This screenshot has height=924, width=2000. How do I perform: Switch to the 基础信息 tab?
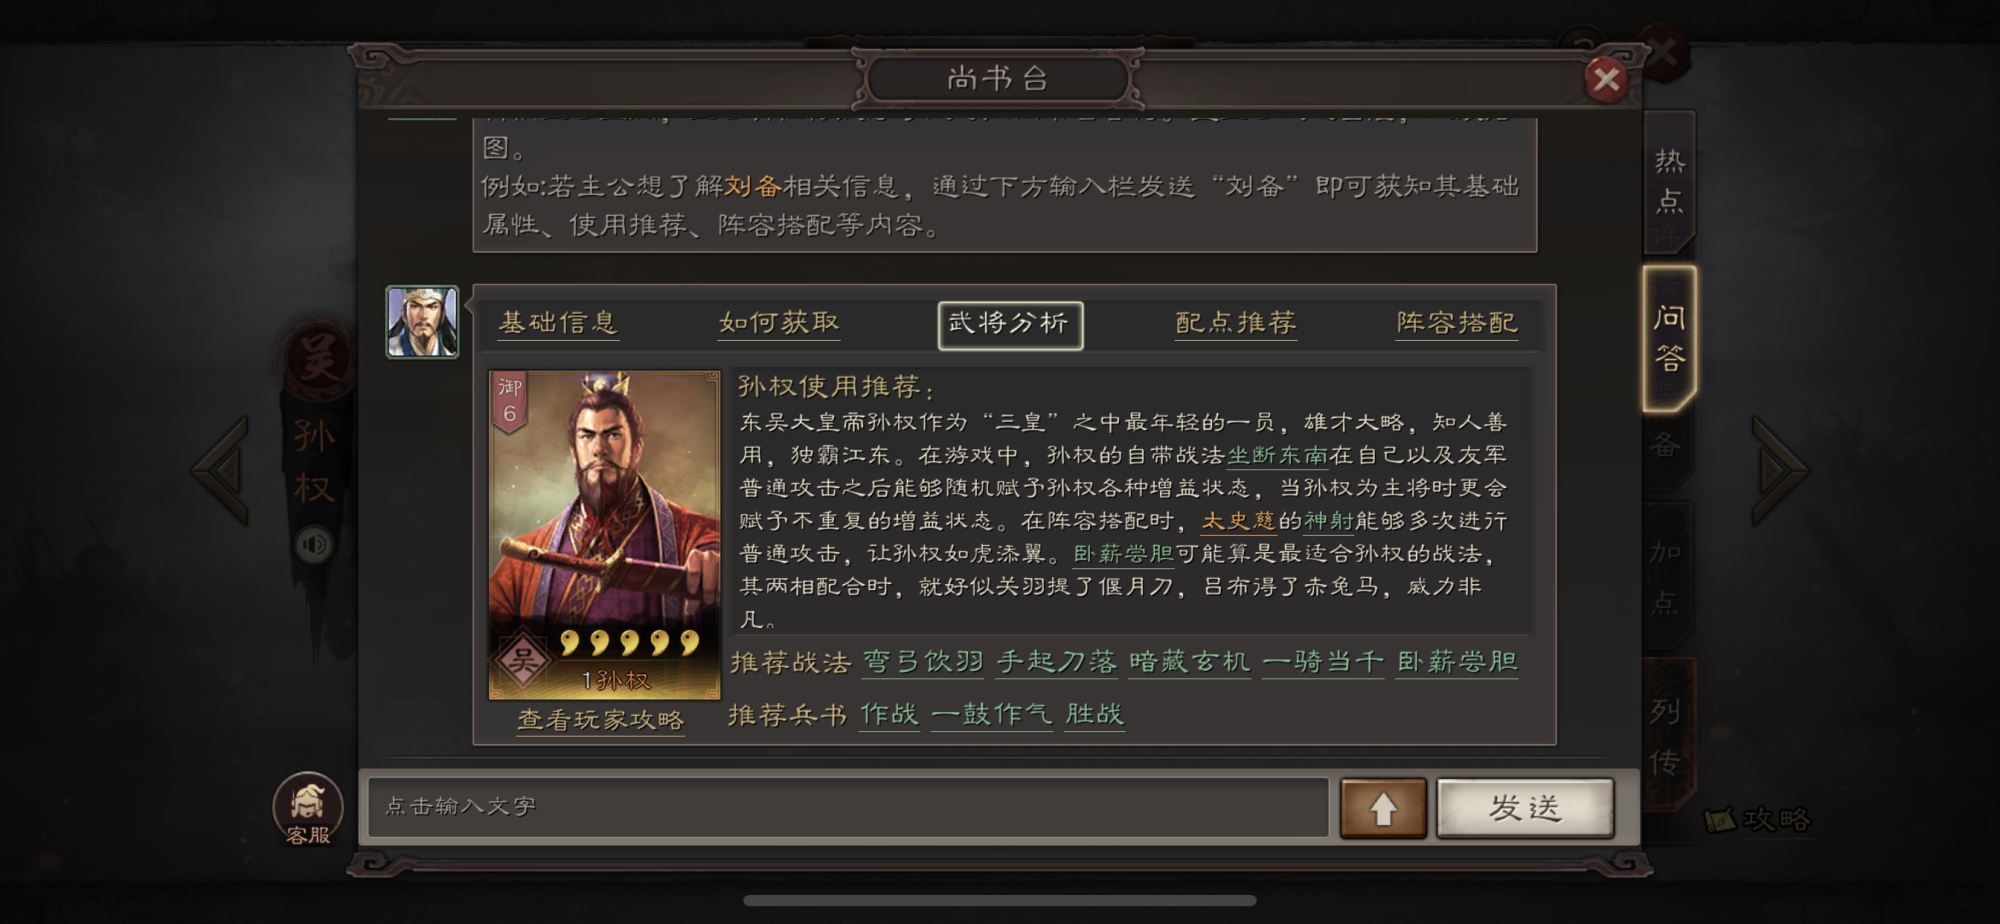coord(558,323)
